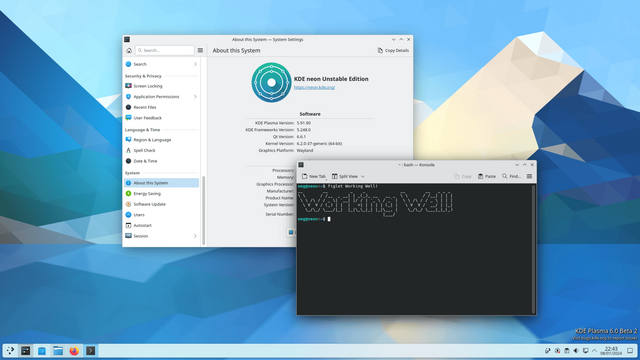Screen dimensions: 640x360
Task: Click the Konsole terminal scrollbar
Action: click(533, 249)
